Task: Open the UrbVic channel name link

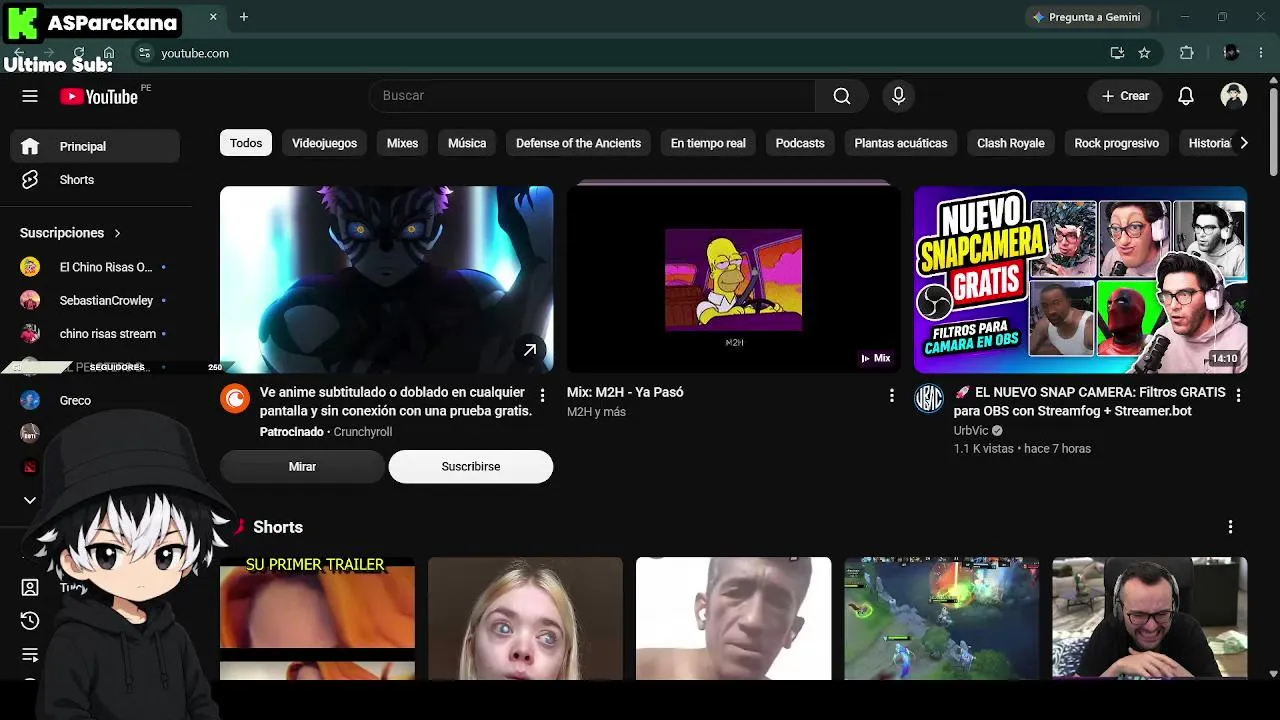Action: pyautogui.click(x=971, y=431)
